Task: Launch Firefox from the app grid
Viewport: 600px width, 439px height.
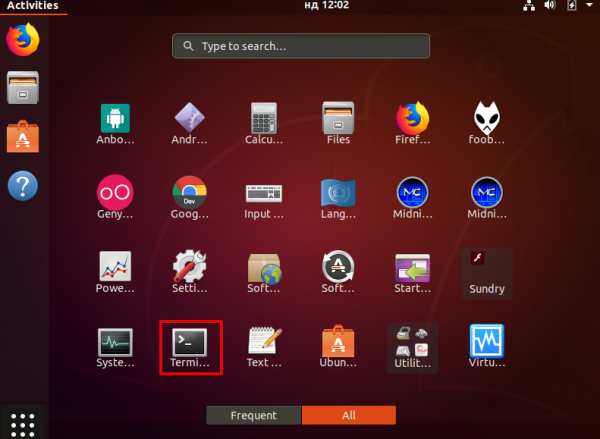Action: point(412,123)
